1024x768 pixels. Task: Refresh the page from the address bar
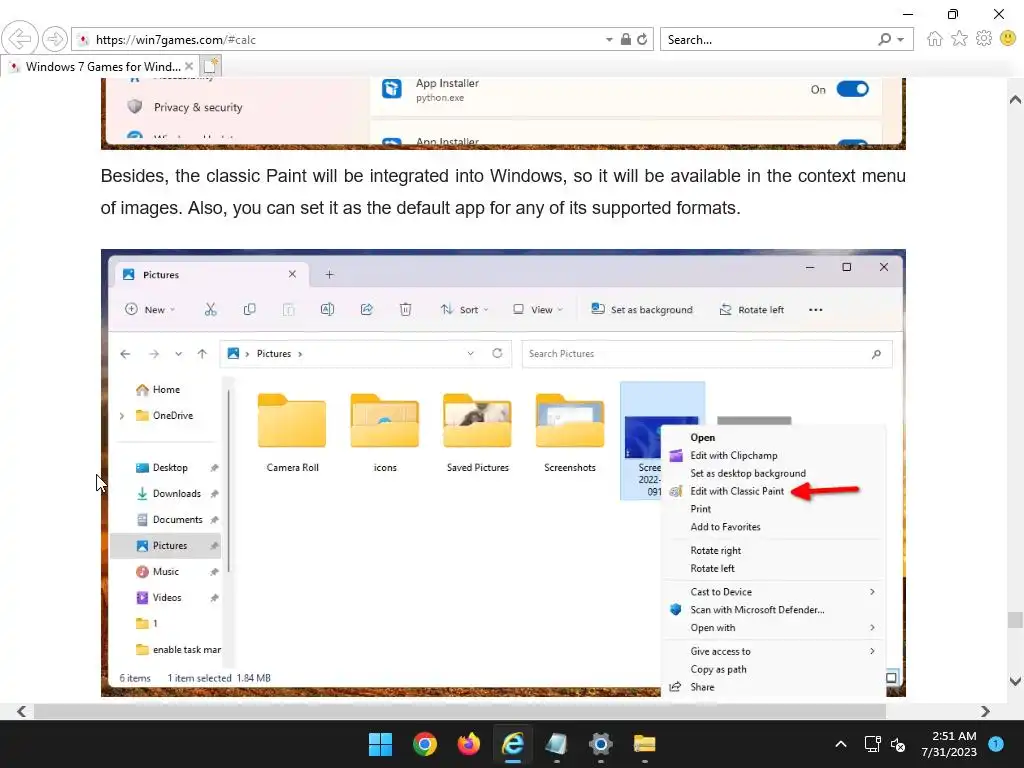click(642, 39)
